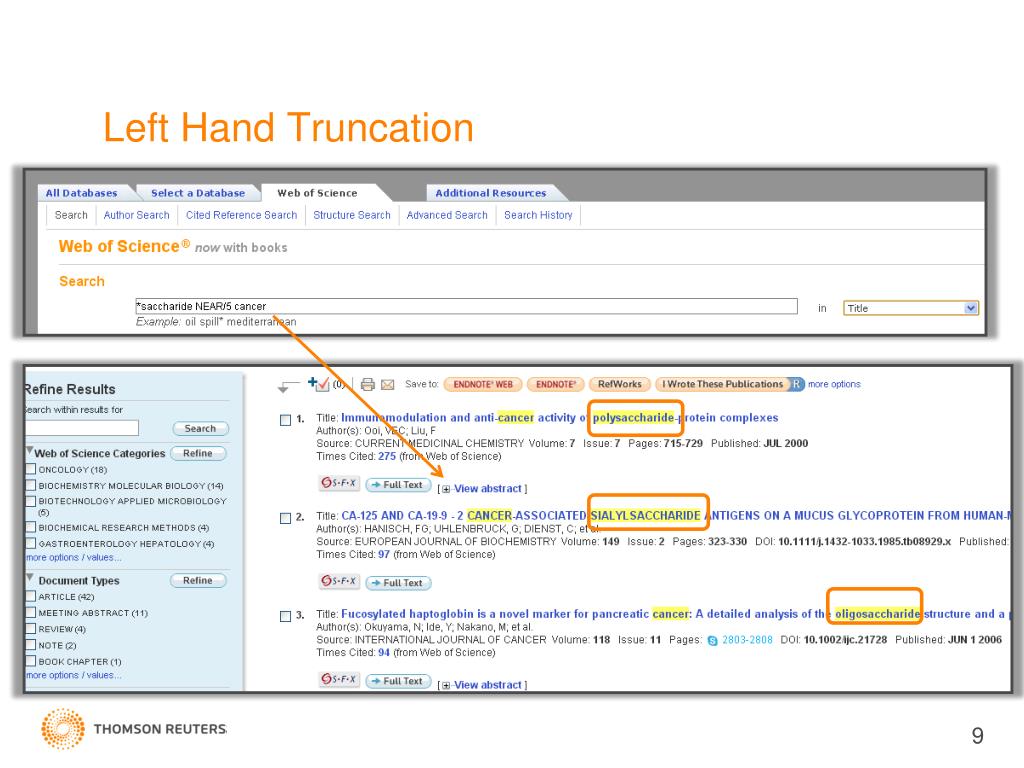Check BIOCHEMISTRY MOLECULAR BIOLOGY (14) category
1024x768 pixels.
[30, 485]
